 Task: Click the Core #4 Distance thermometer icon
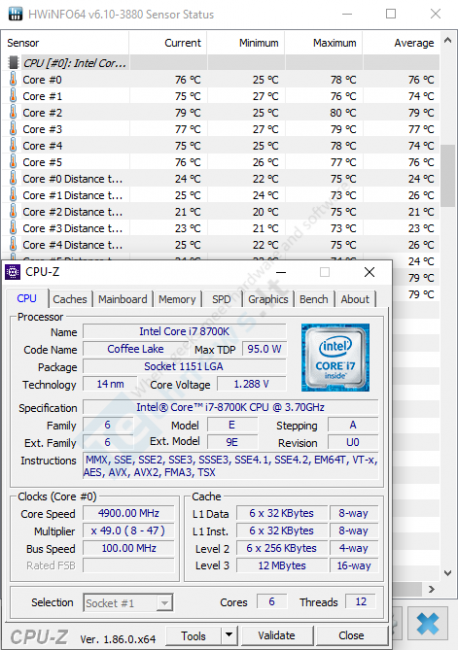[13, 245]
